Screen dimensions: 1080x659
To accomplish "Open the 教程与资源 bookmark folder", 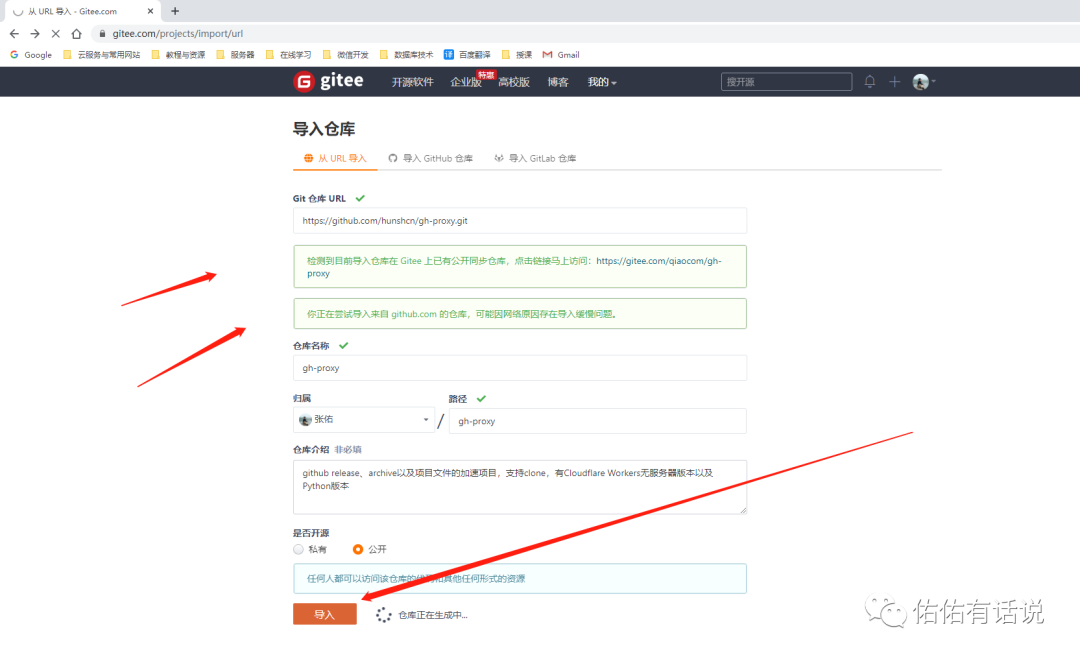I will [x=178, y=54].
